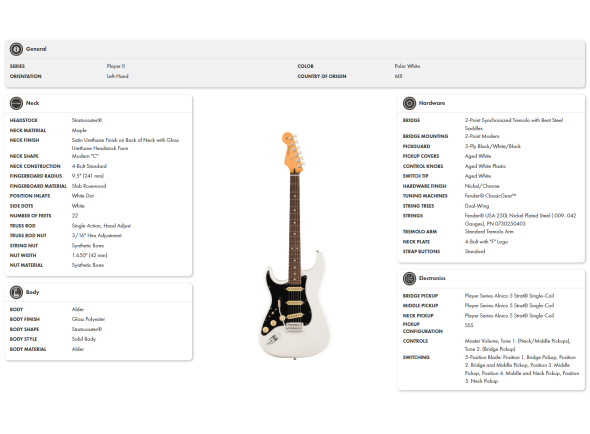Click the Single Action, Head Adjust value

pyautogui.click(x=101, y=226)
